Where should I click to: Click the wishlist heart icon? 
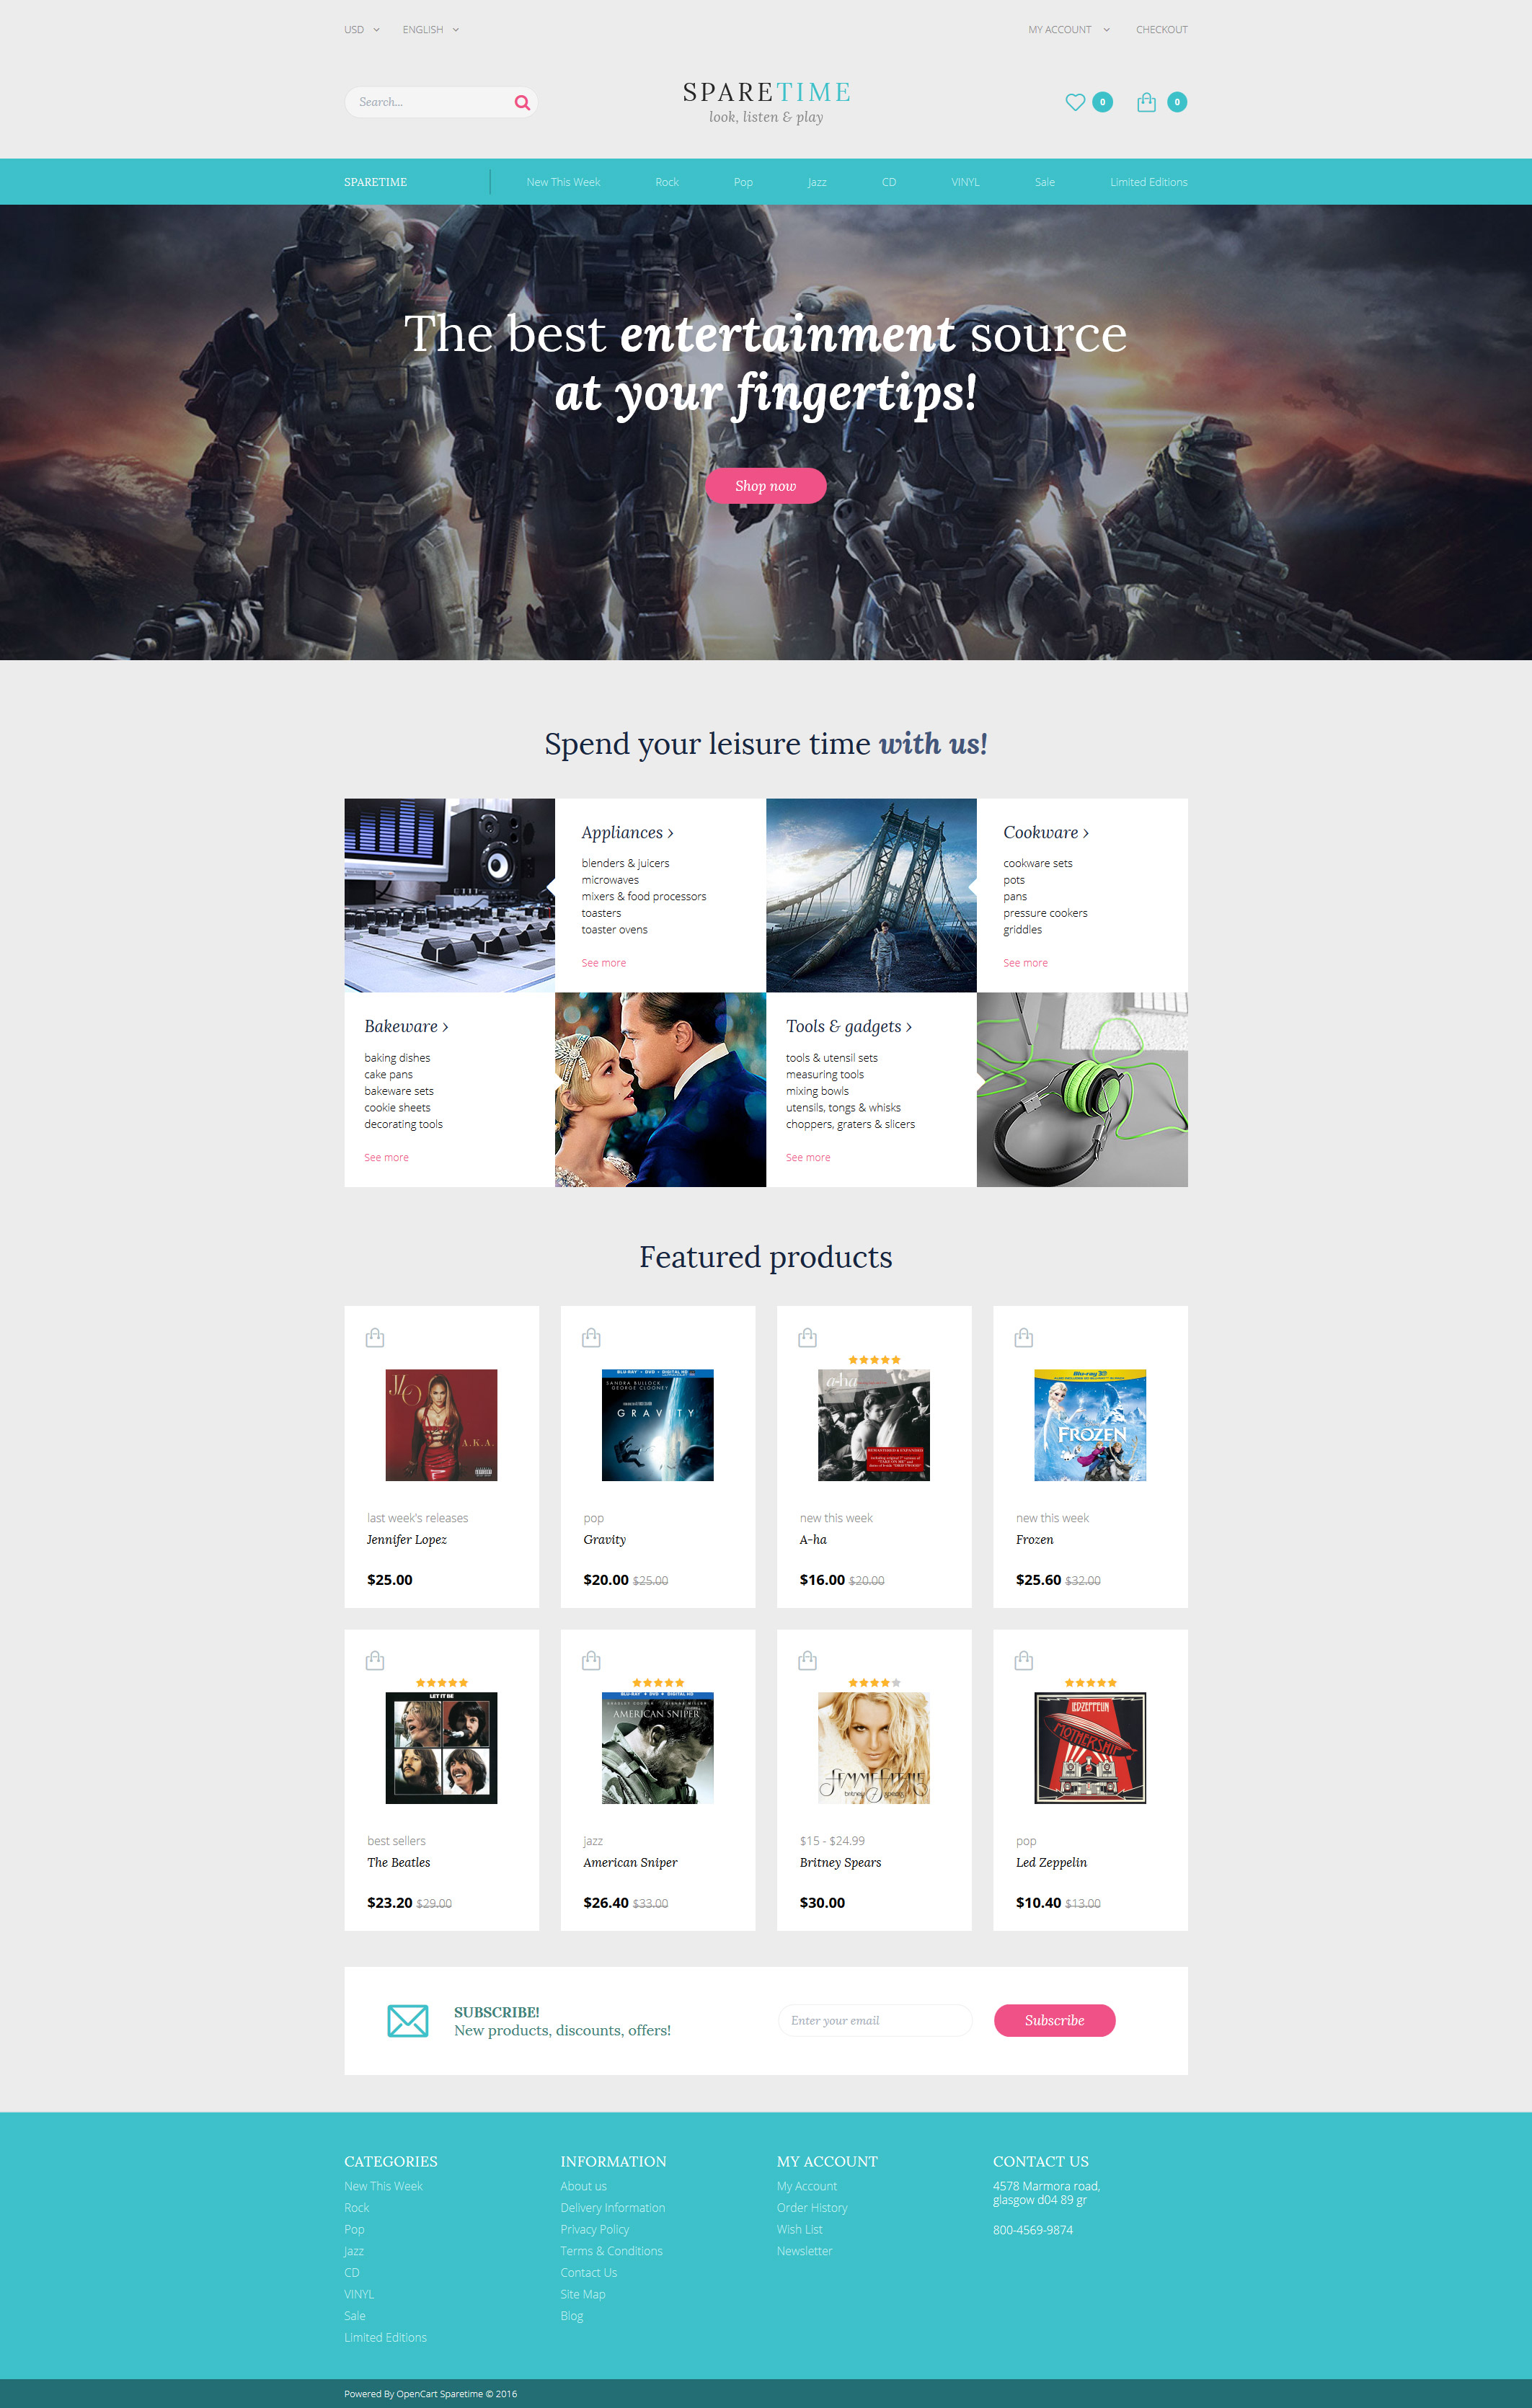click(1071, 102)
